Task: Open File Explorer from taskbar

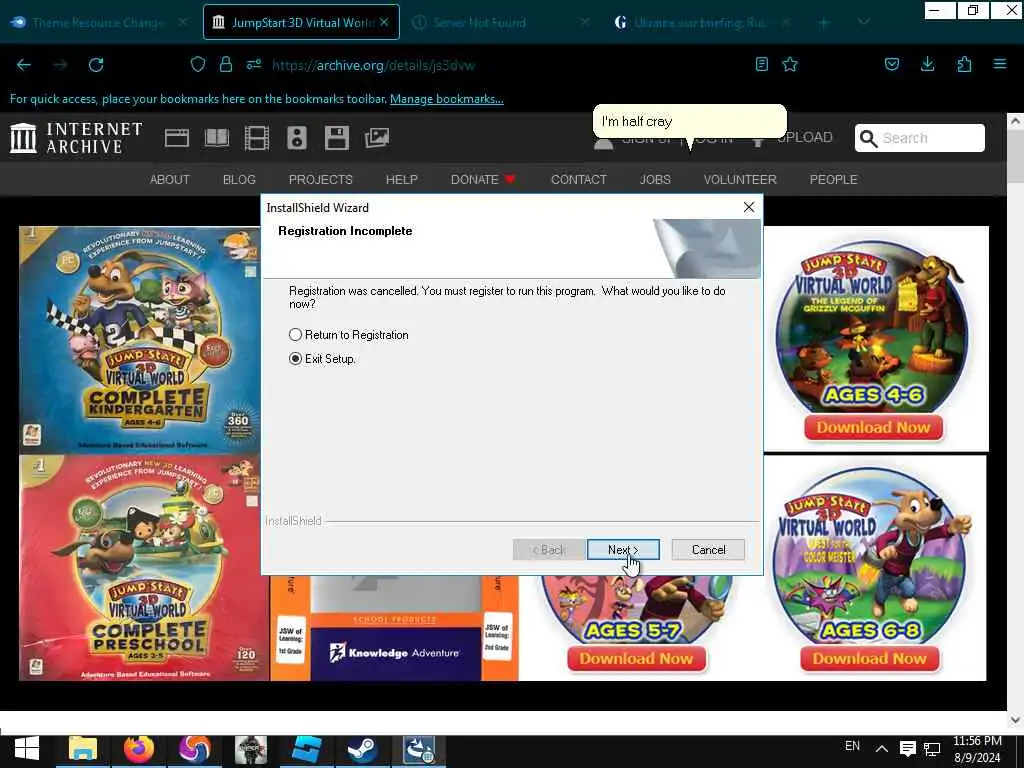Action: [x=83, y=749]
